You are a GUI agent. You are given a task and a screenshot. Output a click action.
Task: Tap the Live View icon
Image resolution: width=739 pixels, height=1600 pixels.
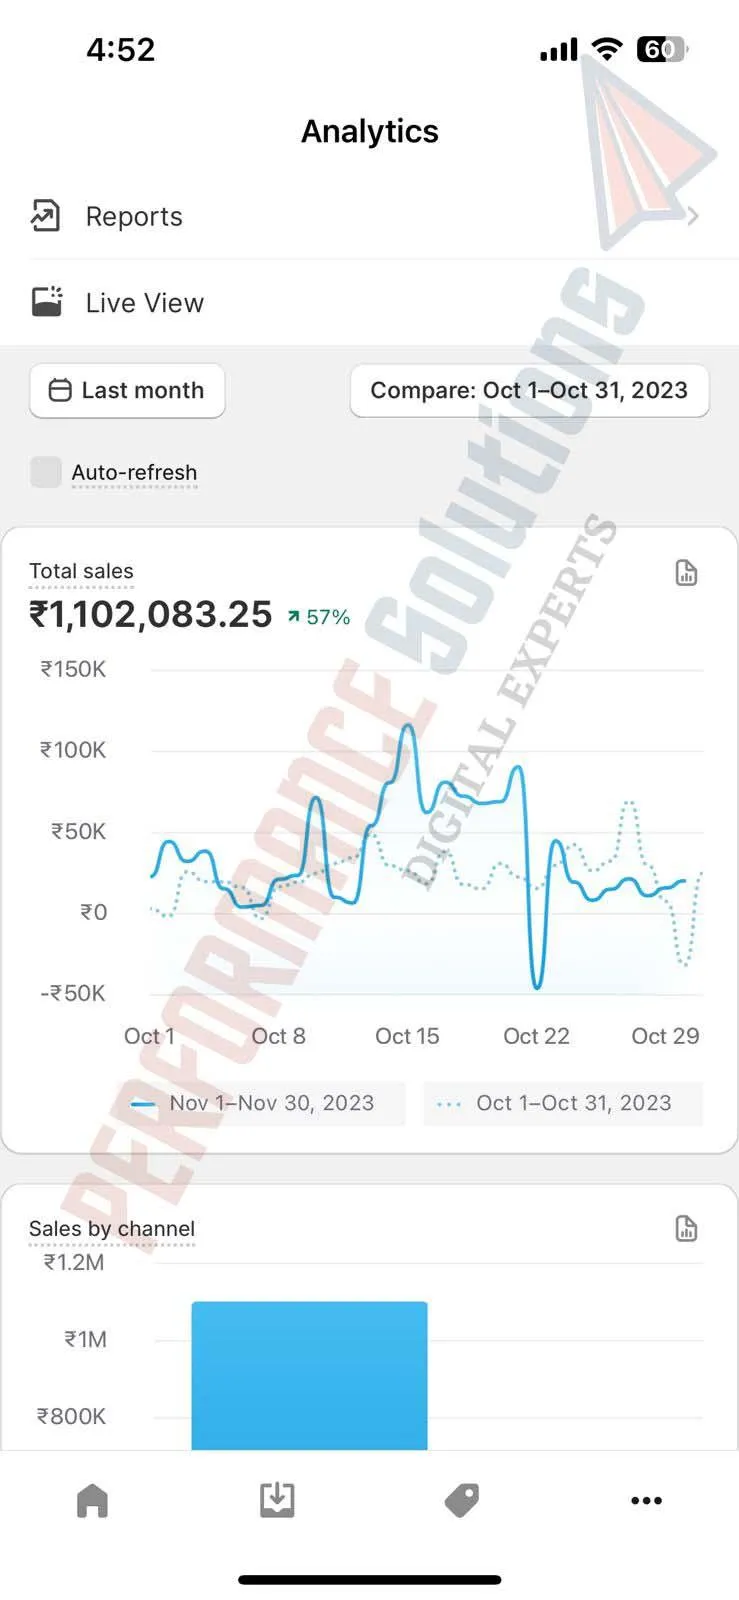click(x=46, y=302)
